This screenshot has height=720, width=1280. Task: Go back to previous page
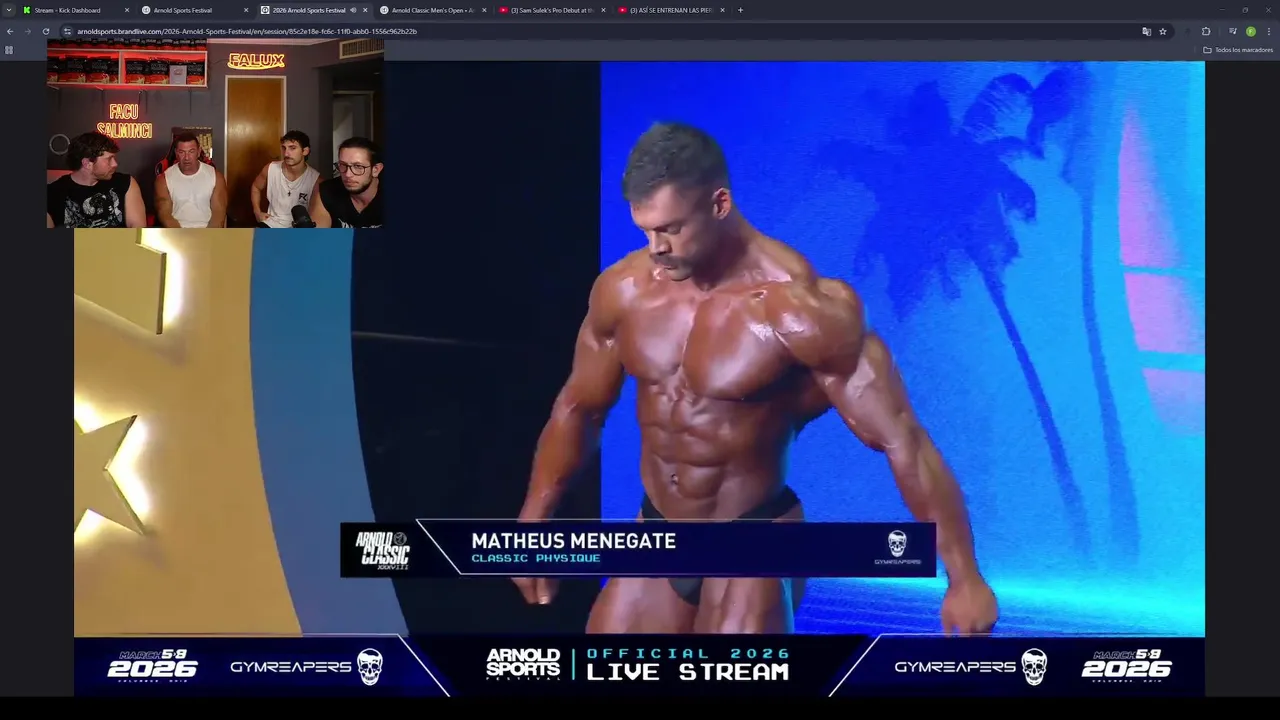tap(10, 31)
